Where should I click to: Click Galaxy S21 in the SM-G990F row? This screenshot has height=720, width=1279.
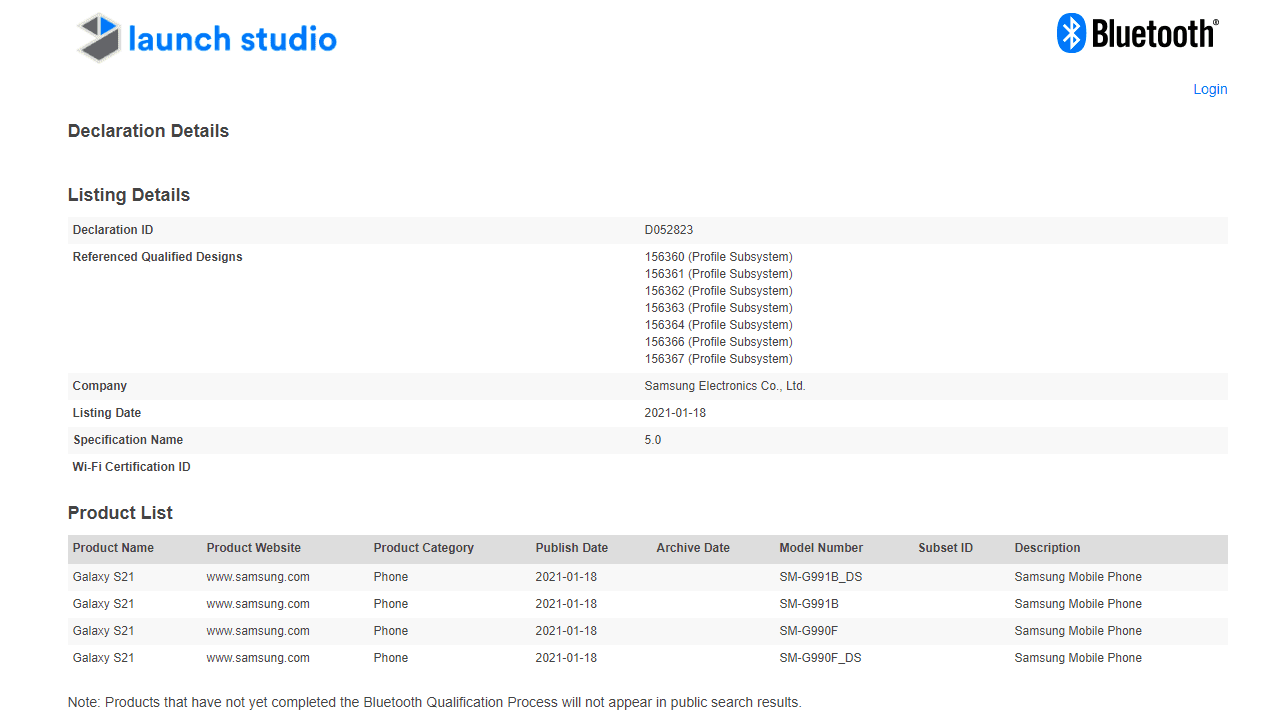pos(104,631)
